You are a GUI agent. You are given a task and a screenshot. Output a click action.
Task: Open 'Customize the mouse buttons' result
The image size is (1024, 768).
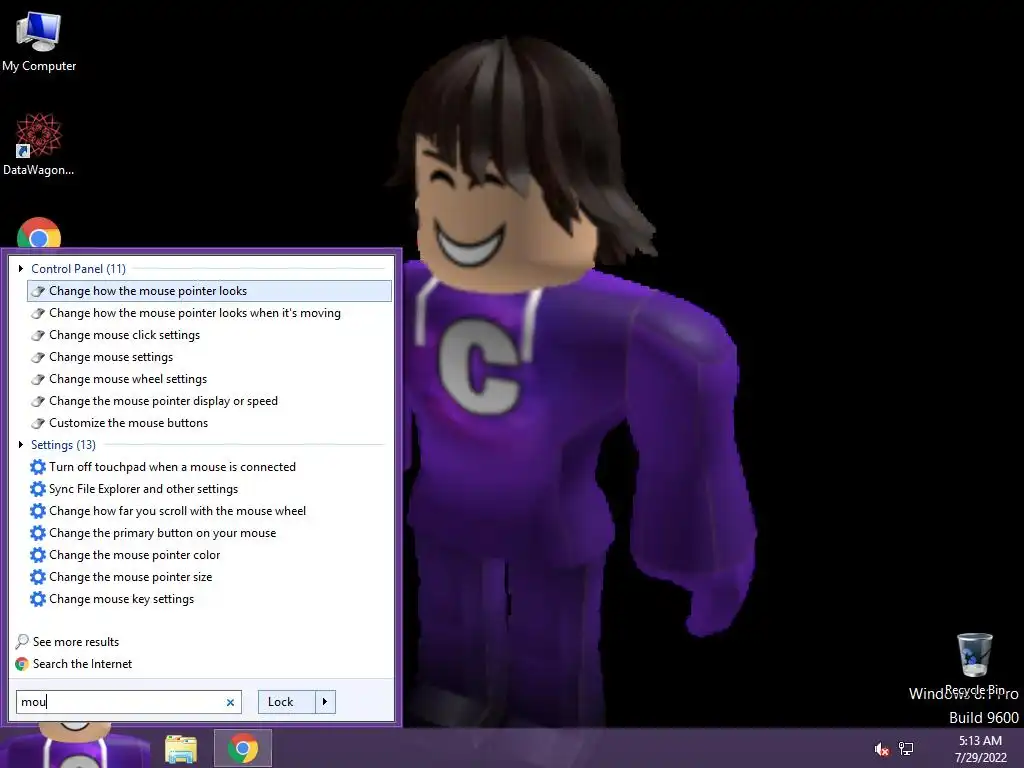tap(210, 423)
